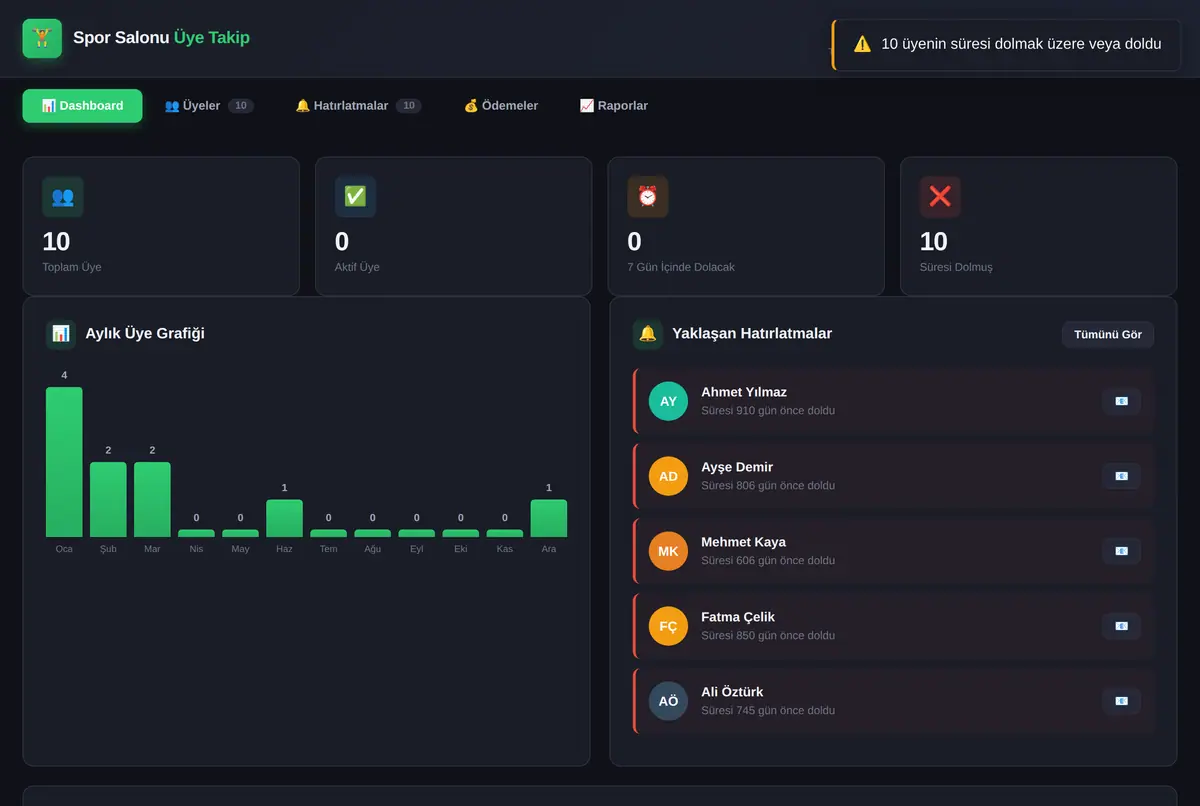Select the AY avatar for Ahmet Yılmaz
This screenshot has width=1200, height=806.
tap(668, 401)
